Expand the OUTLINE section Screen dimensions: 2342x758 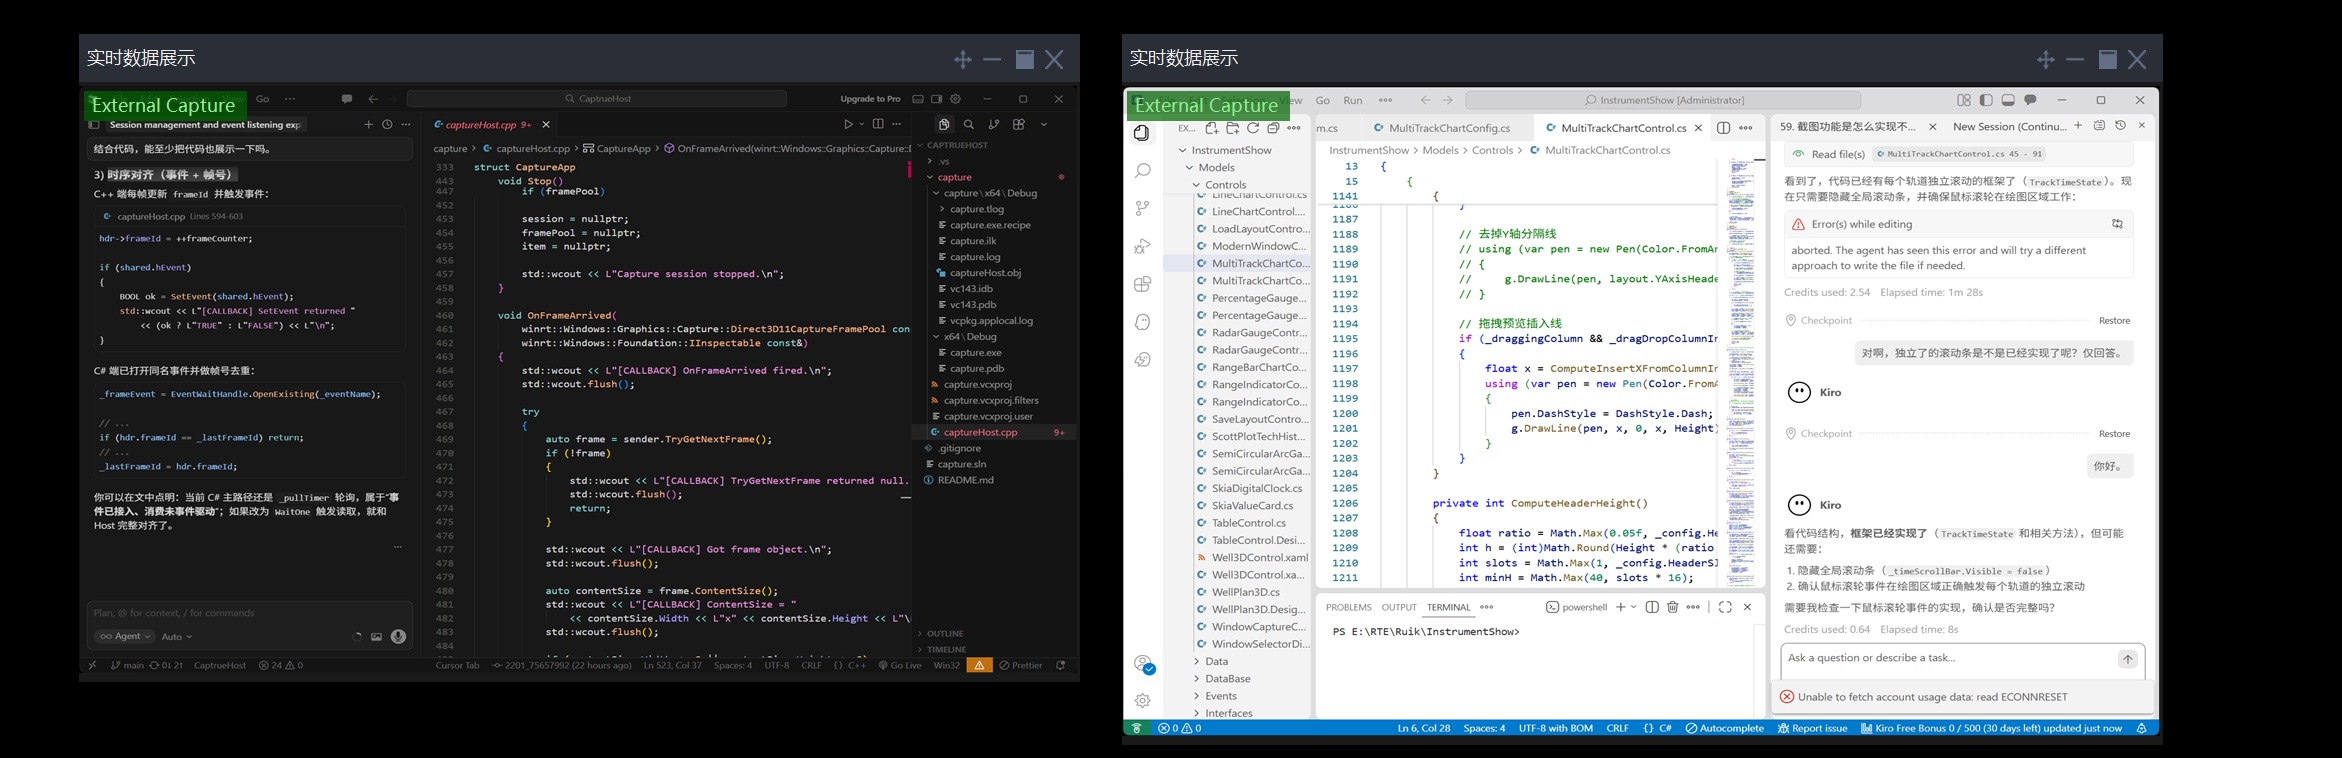[x=942, y=634]
